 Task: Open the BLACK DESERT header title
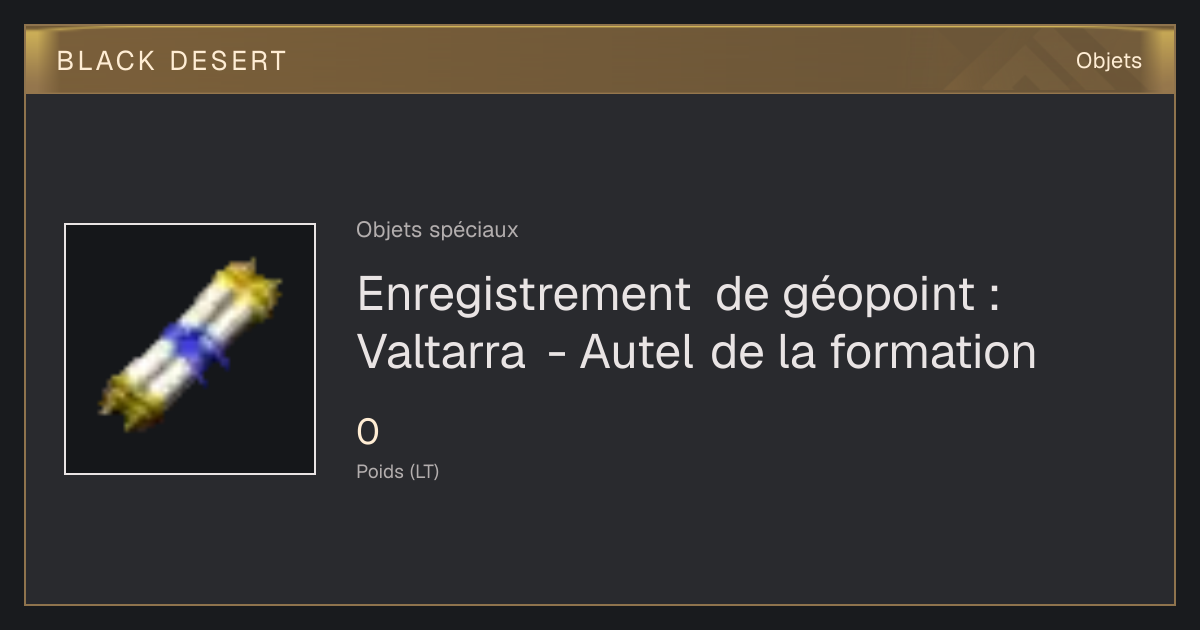(172, 61)
